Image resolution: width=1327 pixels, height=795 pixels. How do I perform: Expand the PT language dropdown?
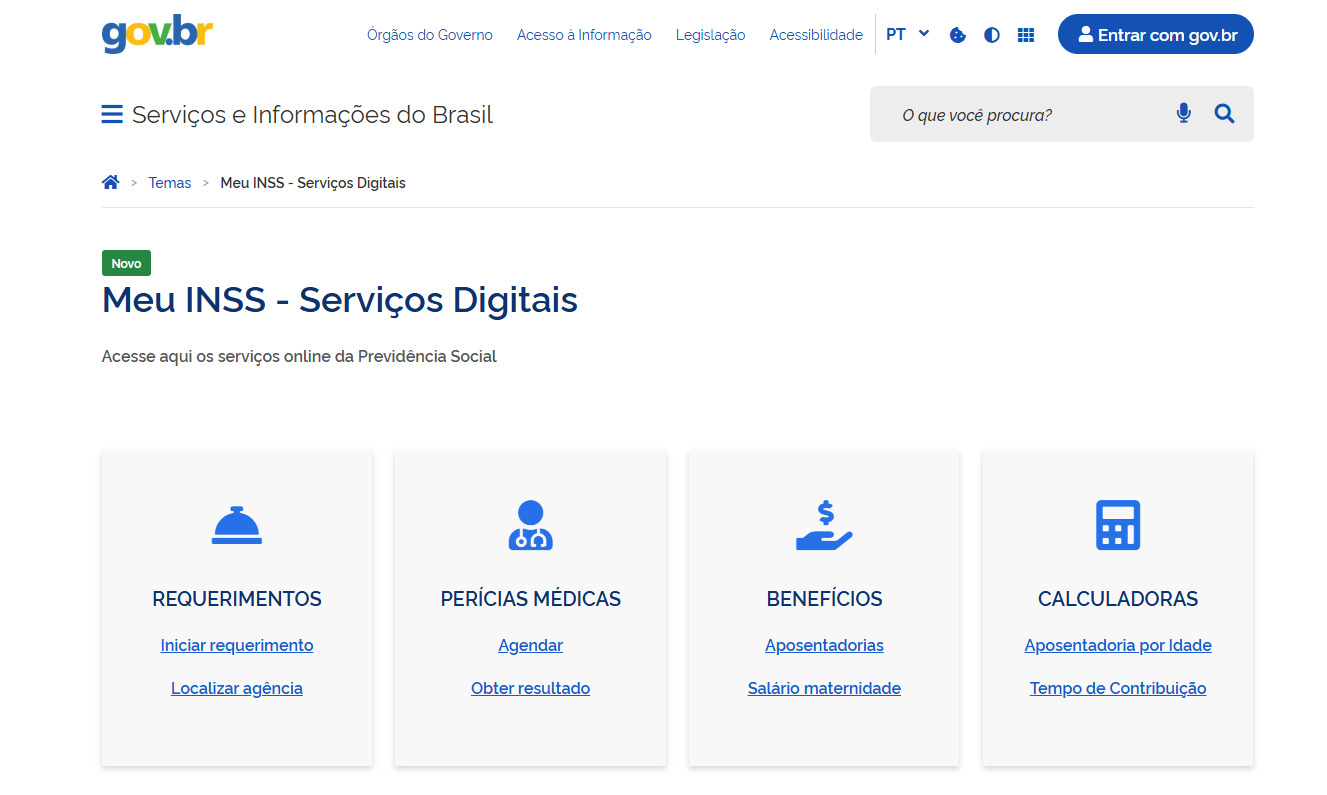point(907,34)
